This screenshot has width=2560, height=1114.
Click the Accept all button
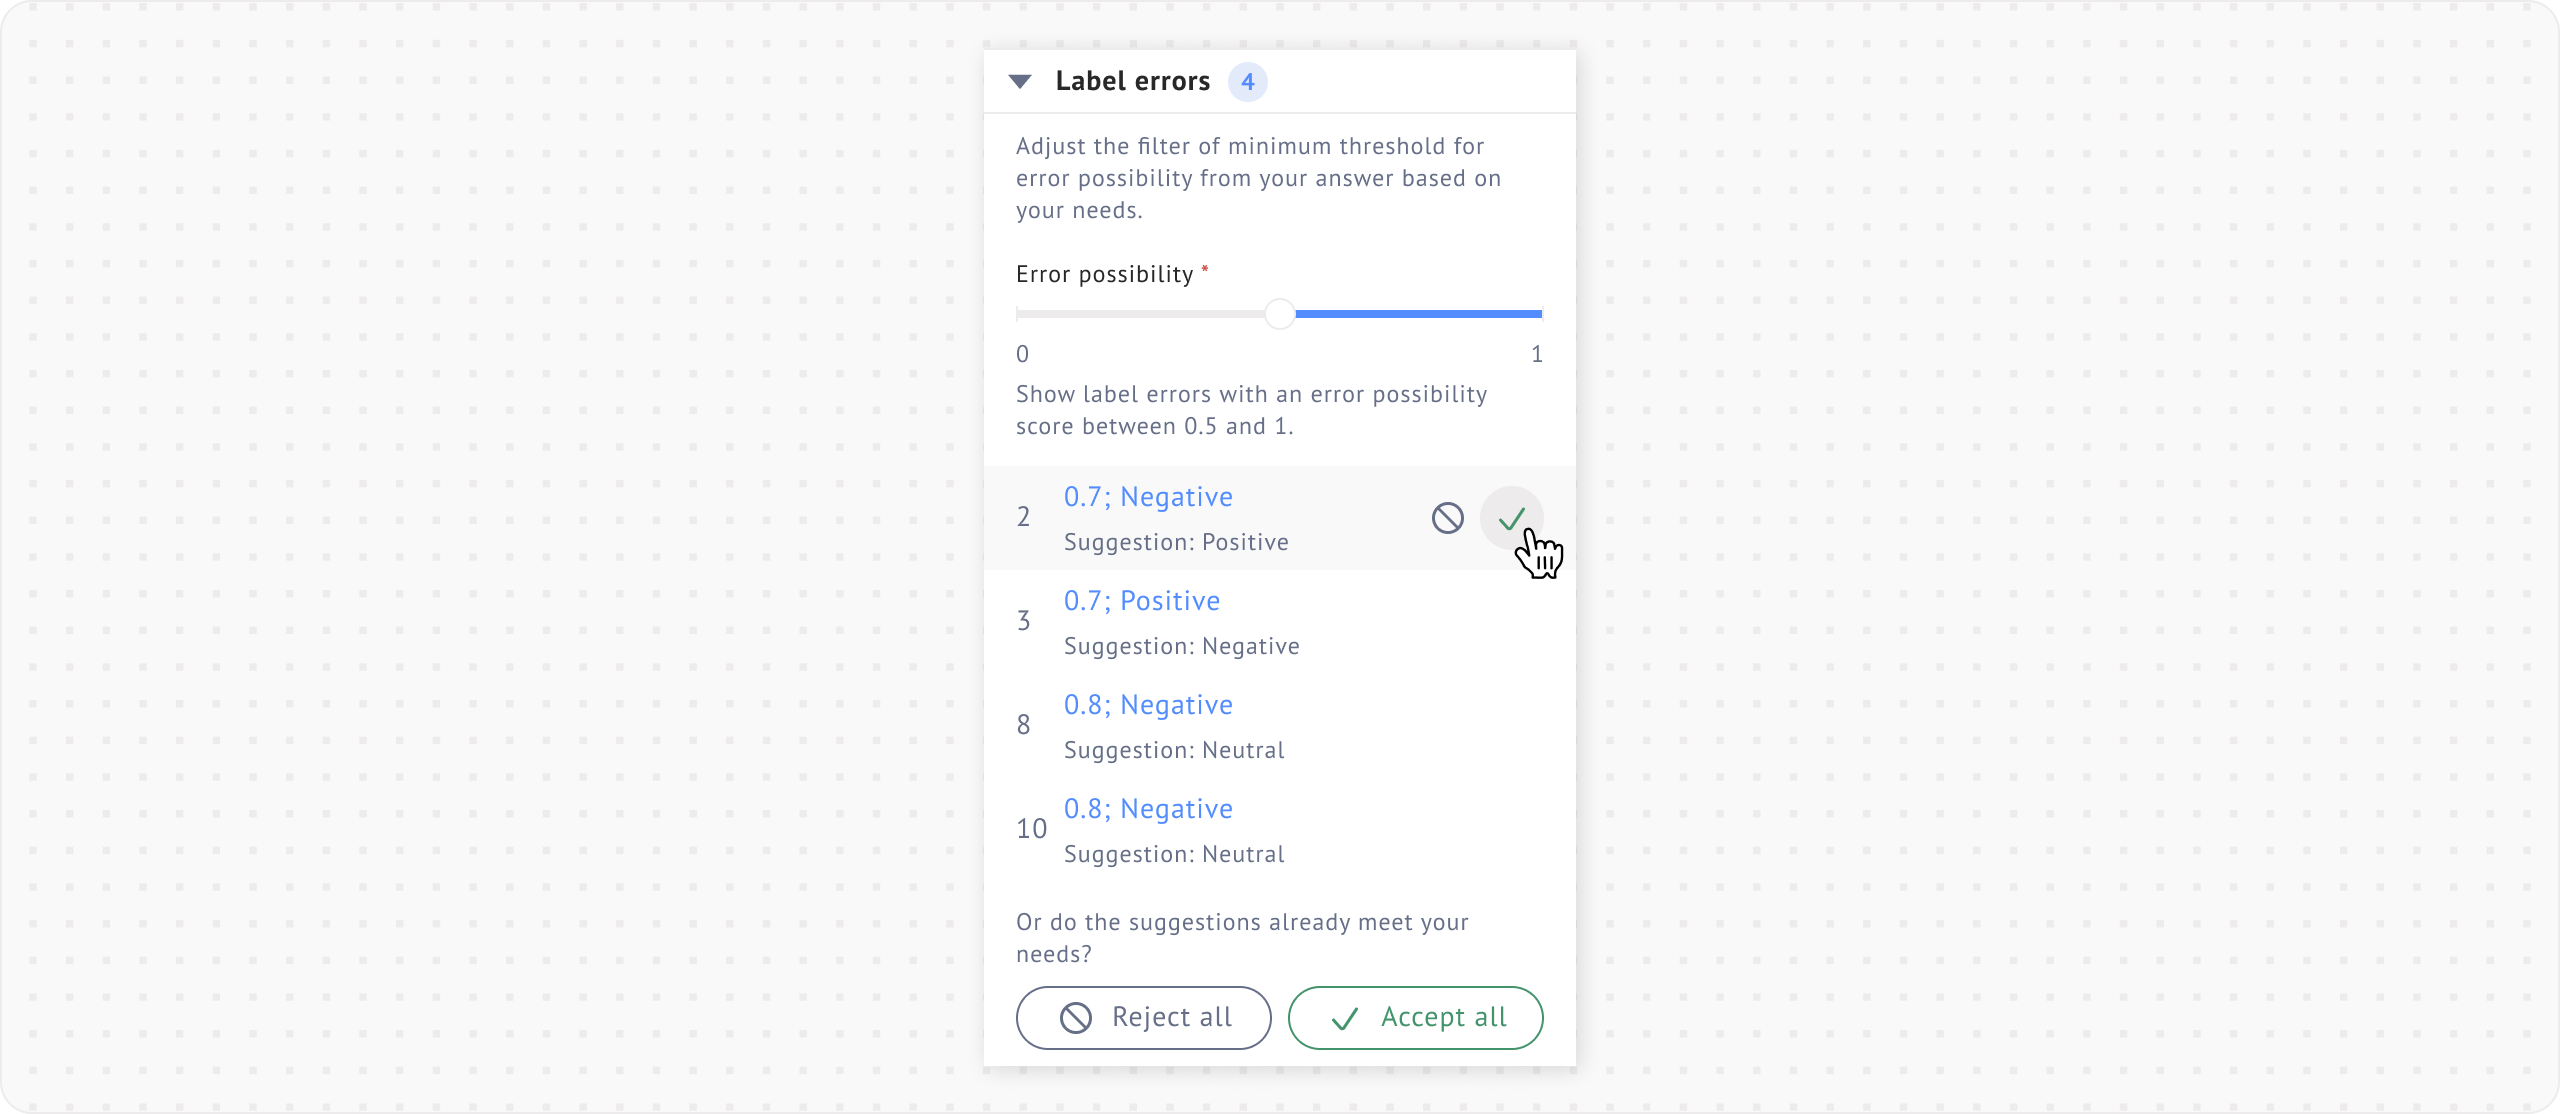tap(1415, 1018)
